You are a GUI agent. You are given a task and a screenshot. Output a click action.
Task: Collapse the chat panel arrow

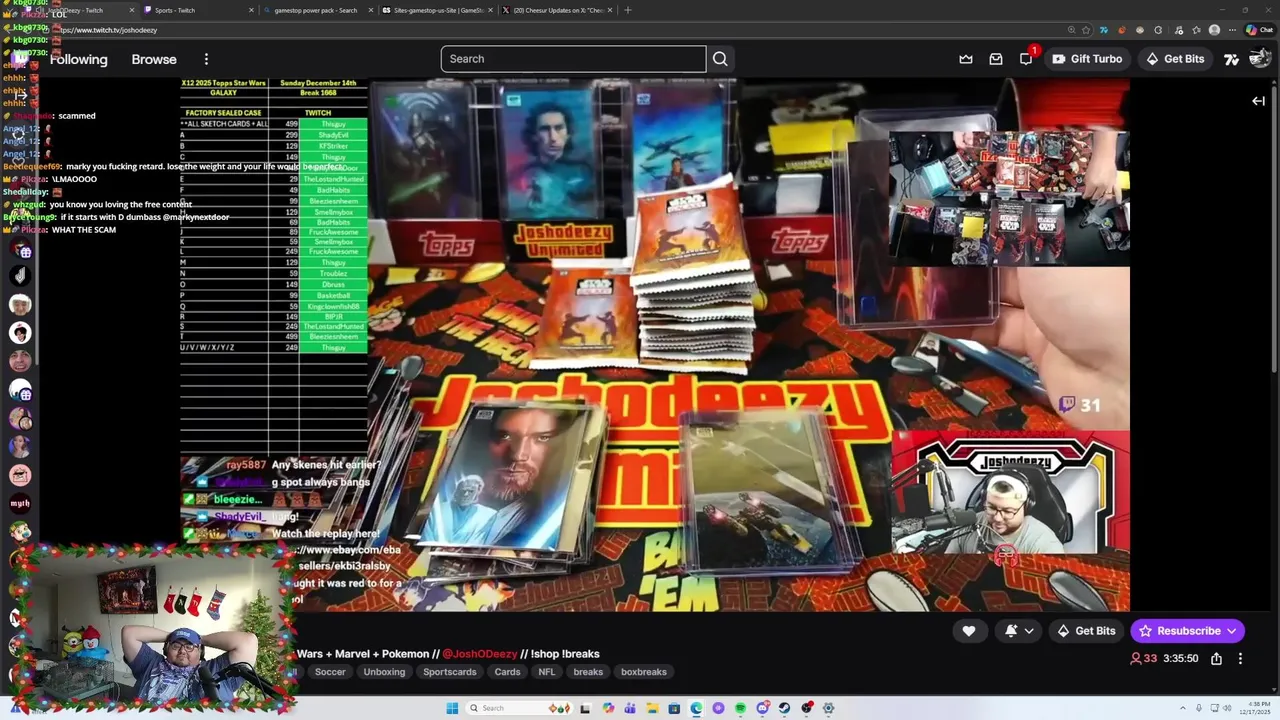1258,100
